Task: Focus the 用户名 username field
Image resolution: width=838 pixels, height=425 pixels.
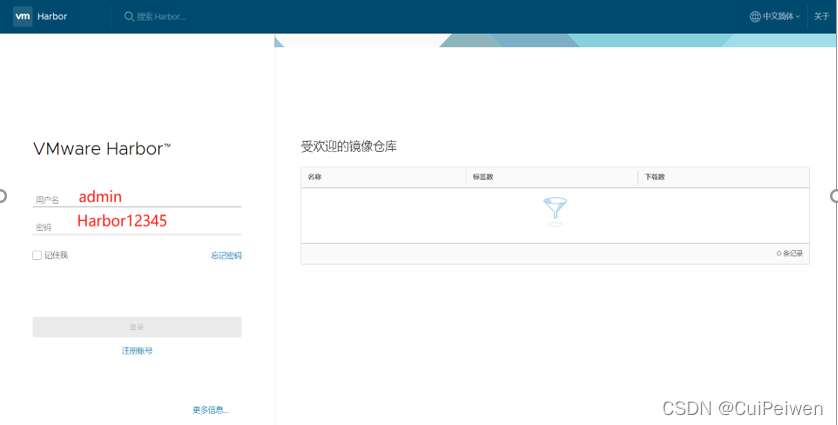Action: click(x=137, y=198)
